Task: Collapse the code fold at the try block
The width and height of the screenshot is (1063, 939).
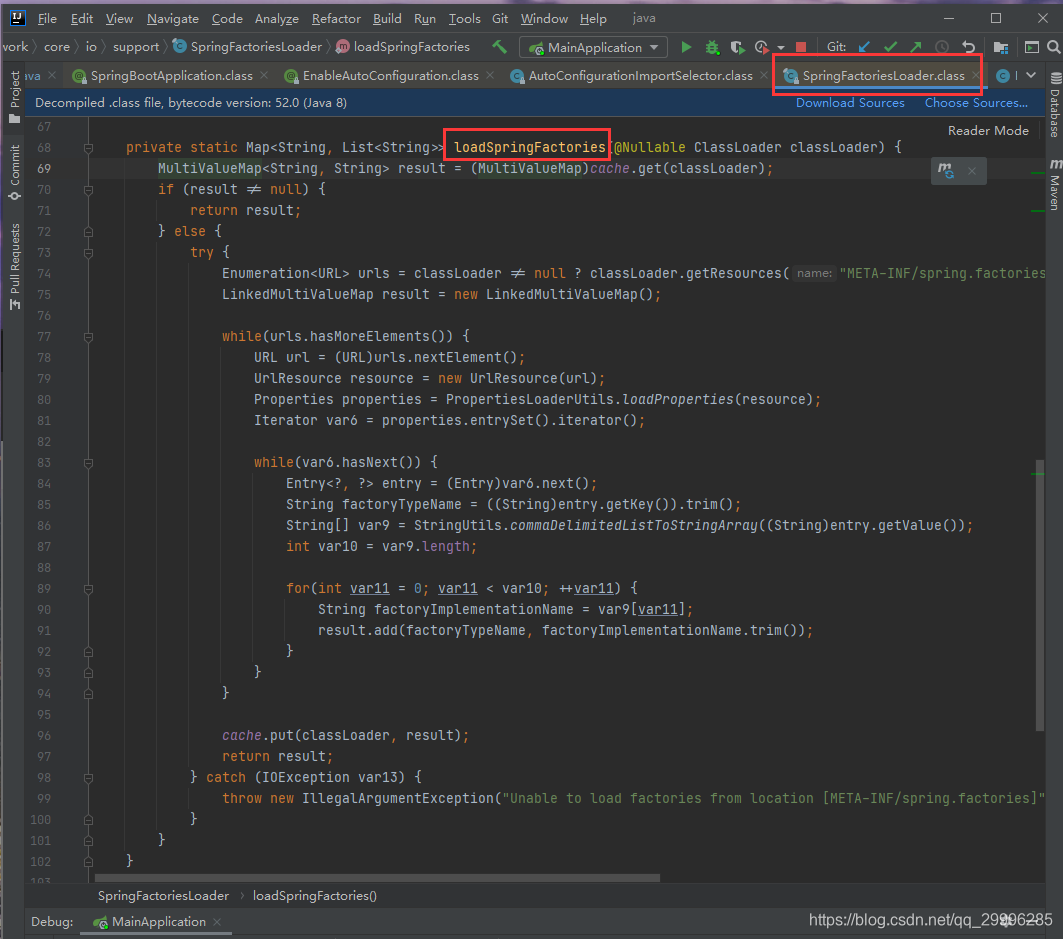Action: [x=87, y=253]
